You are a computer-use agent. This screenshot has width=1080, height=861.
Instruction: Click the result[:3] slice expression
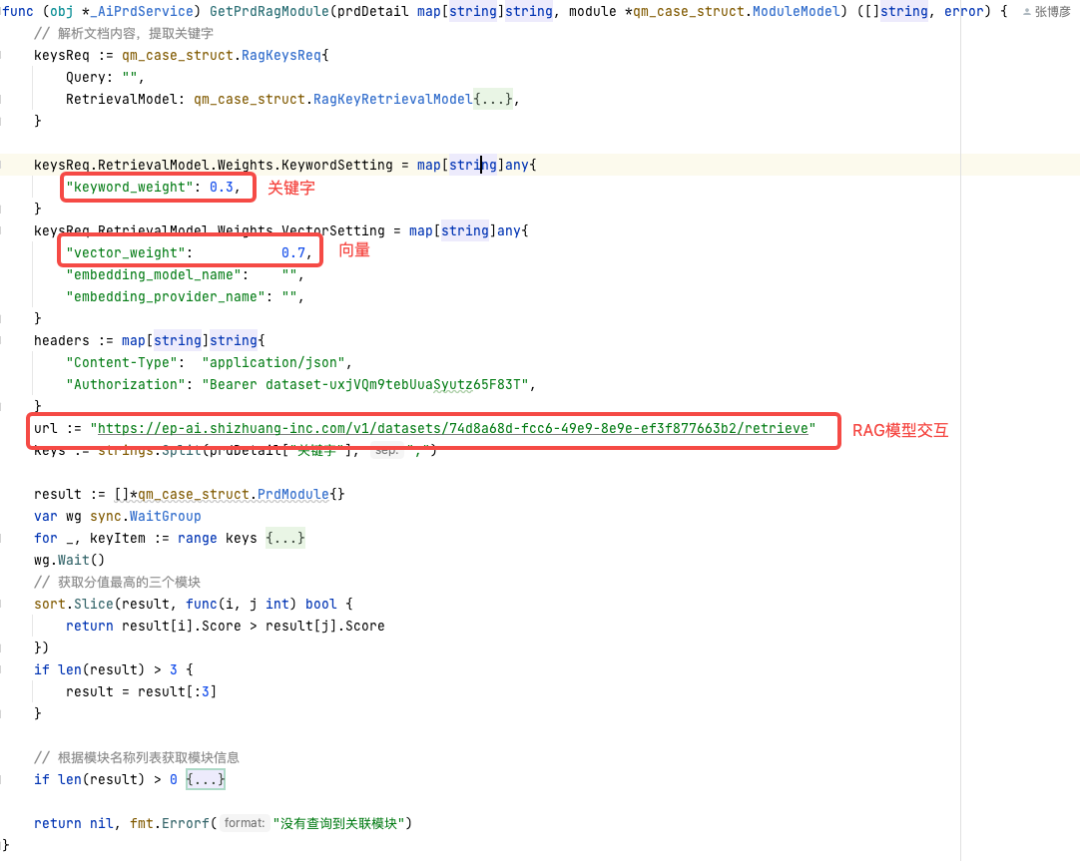177,692
